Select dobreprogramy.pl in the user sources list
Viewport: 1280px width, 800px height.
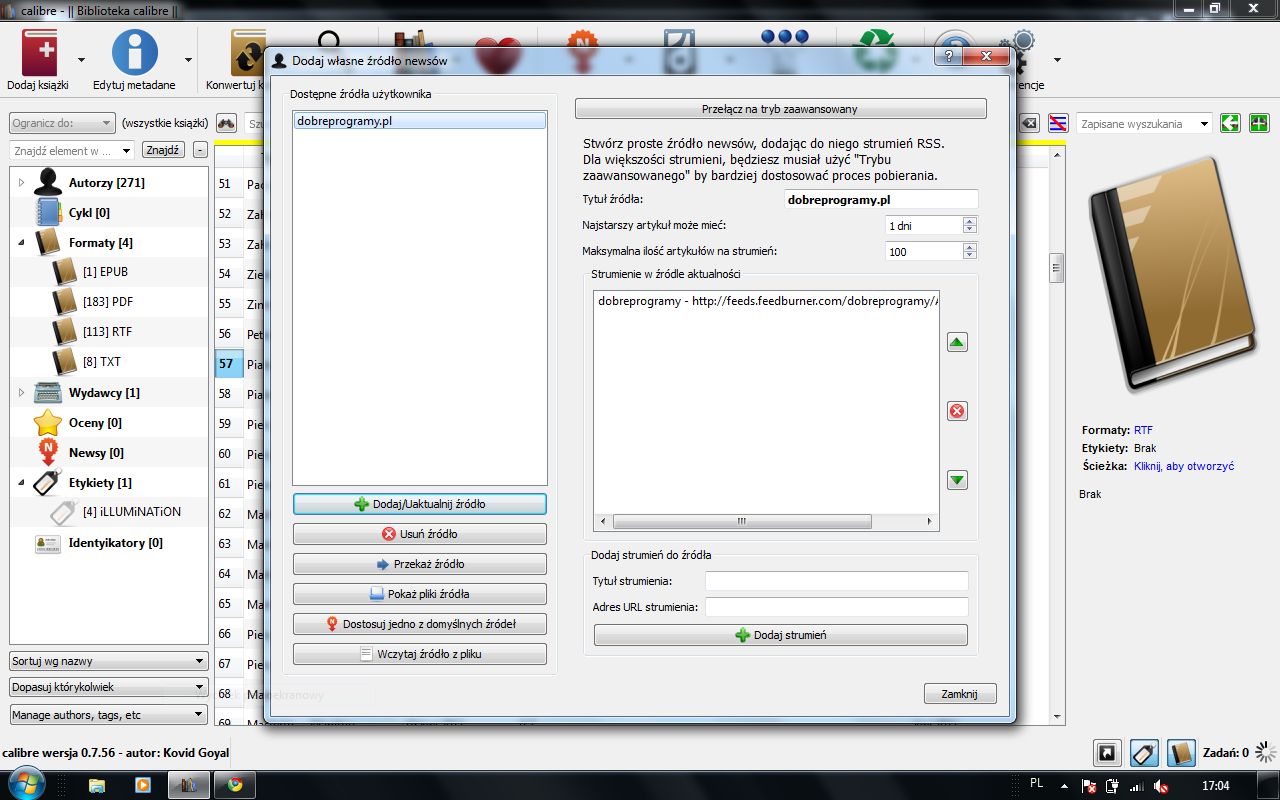[x=420, y=121]
